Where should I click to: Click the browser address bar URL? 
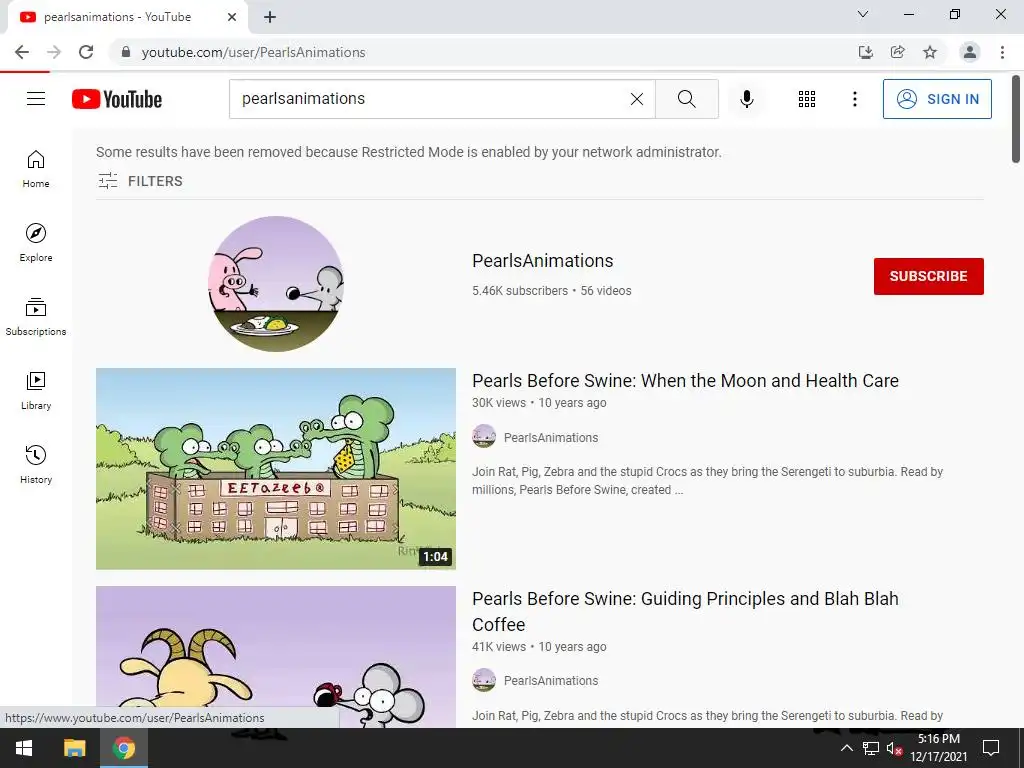click(x=253, y=52)
